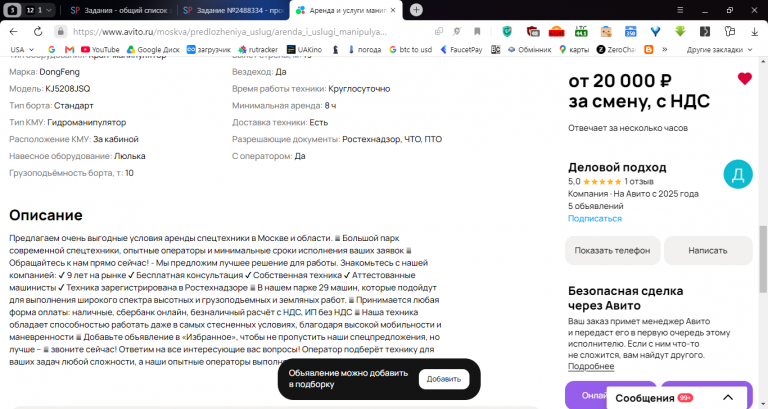Open the green download arrow extension
The image size is (768, 409).
680,31
